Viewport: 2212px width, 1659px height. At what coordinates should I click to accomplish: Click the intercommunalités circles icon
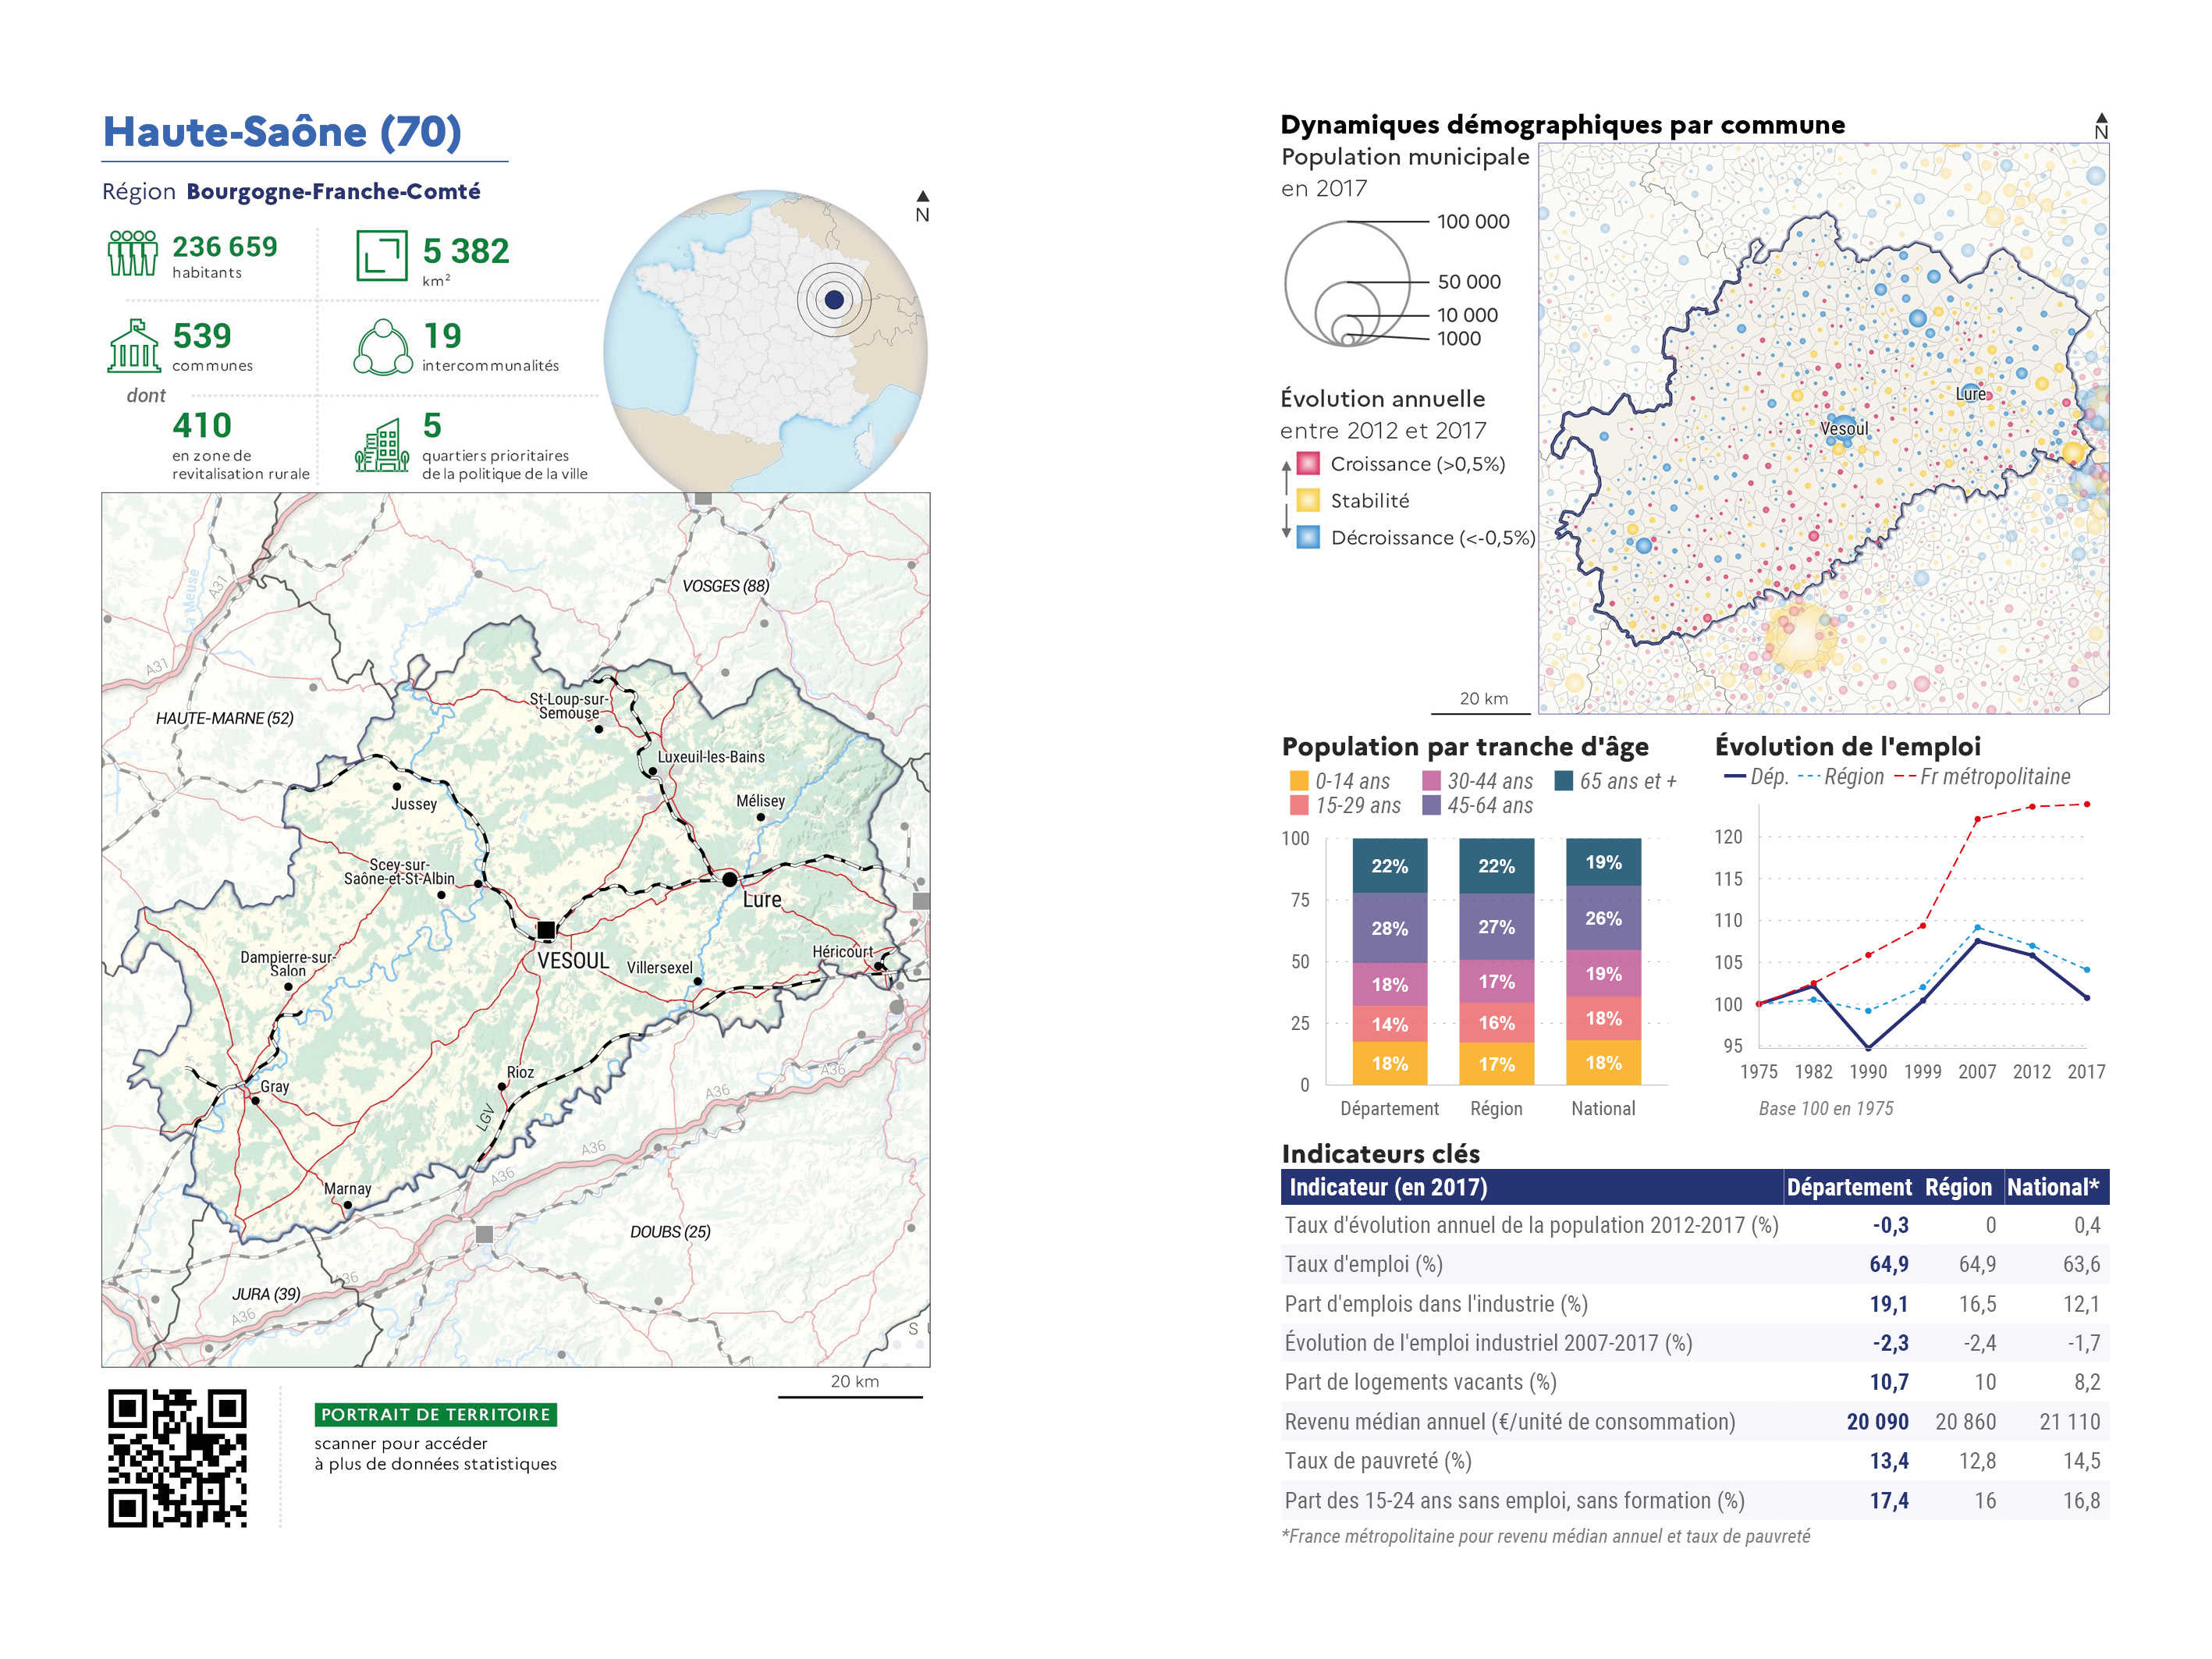383,347
